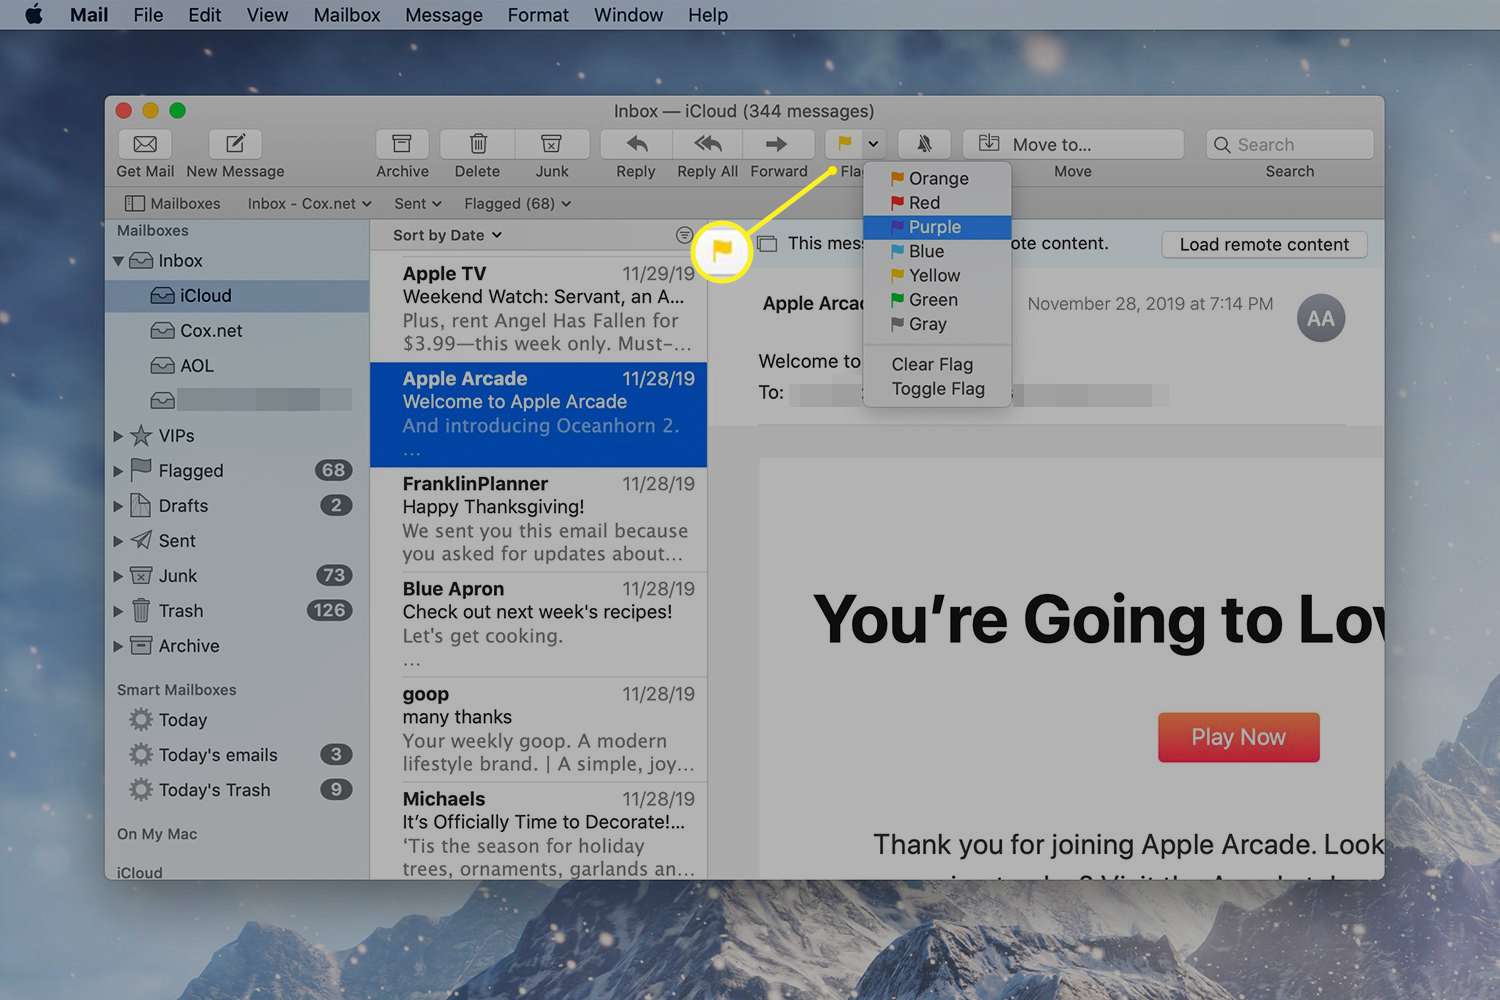Open the Flagged mailbox with 68 badge

click(x=237, y=471)
